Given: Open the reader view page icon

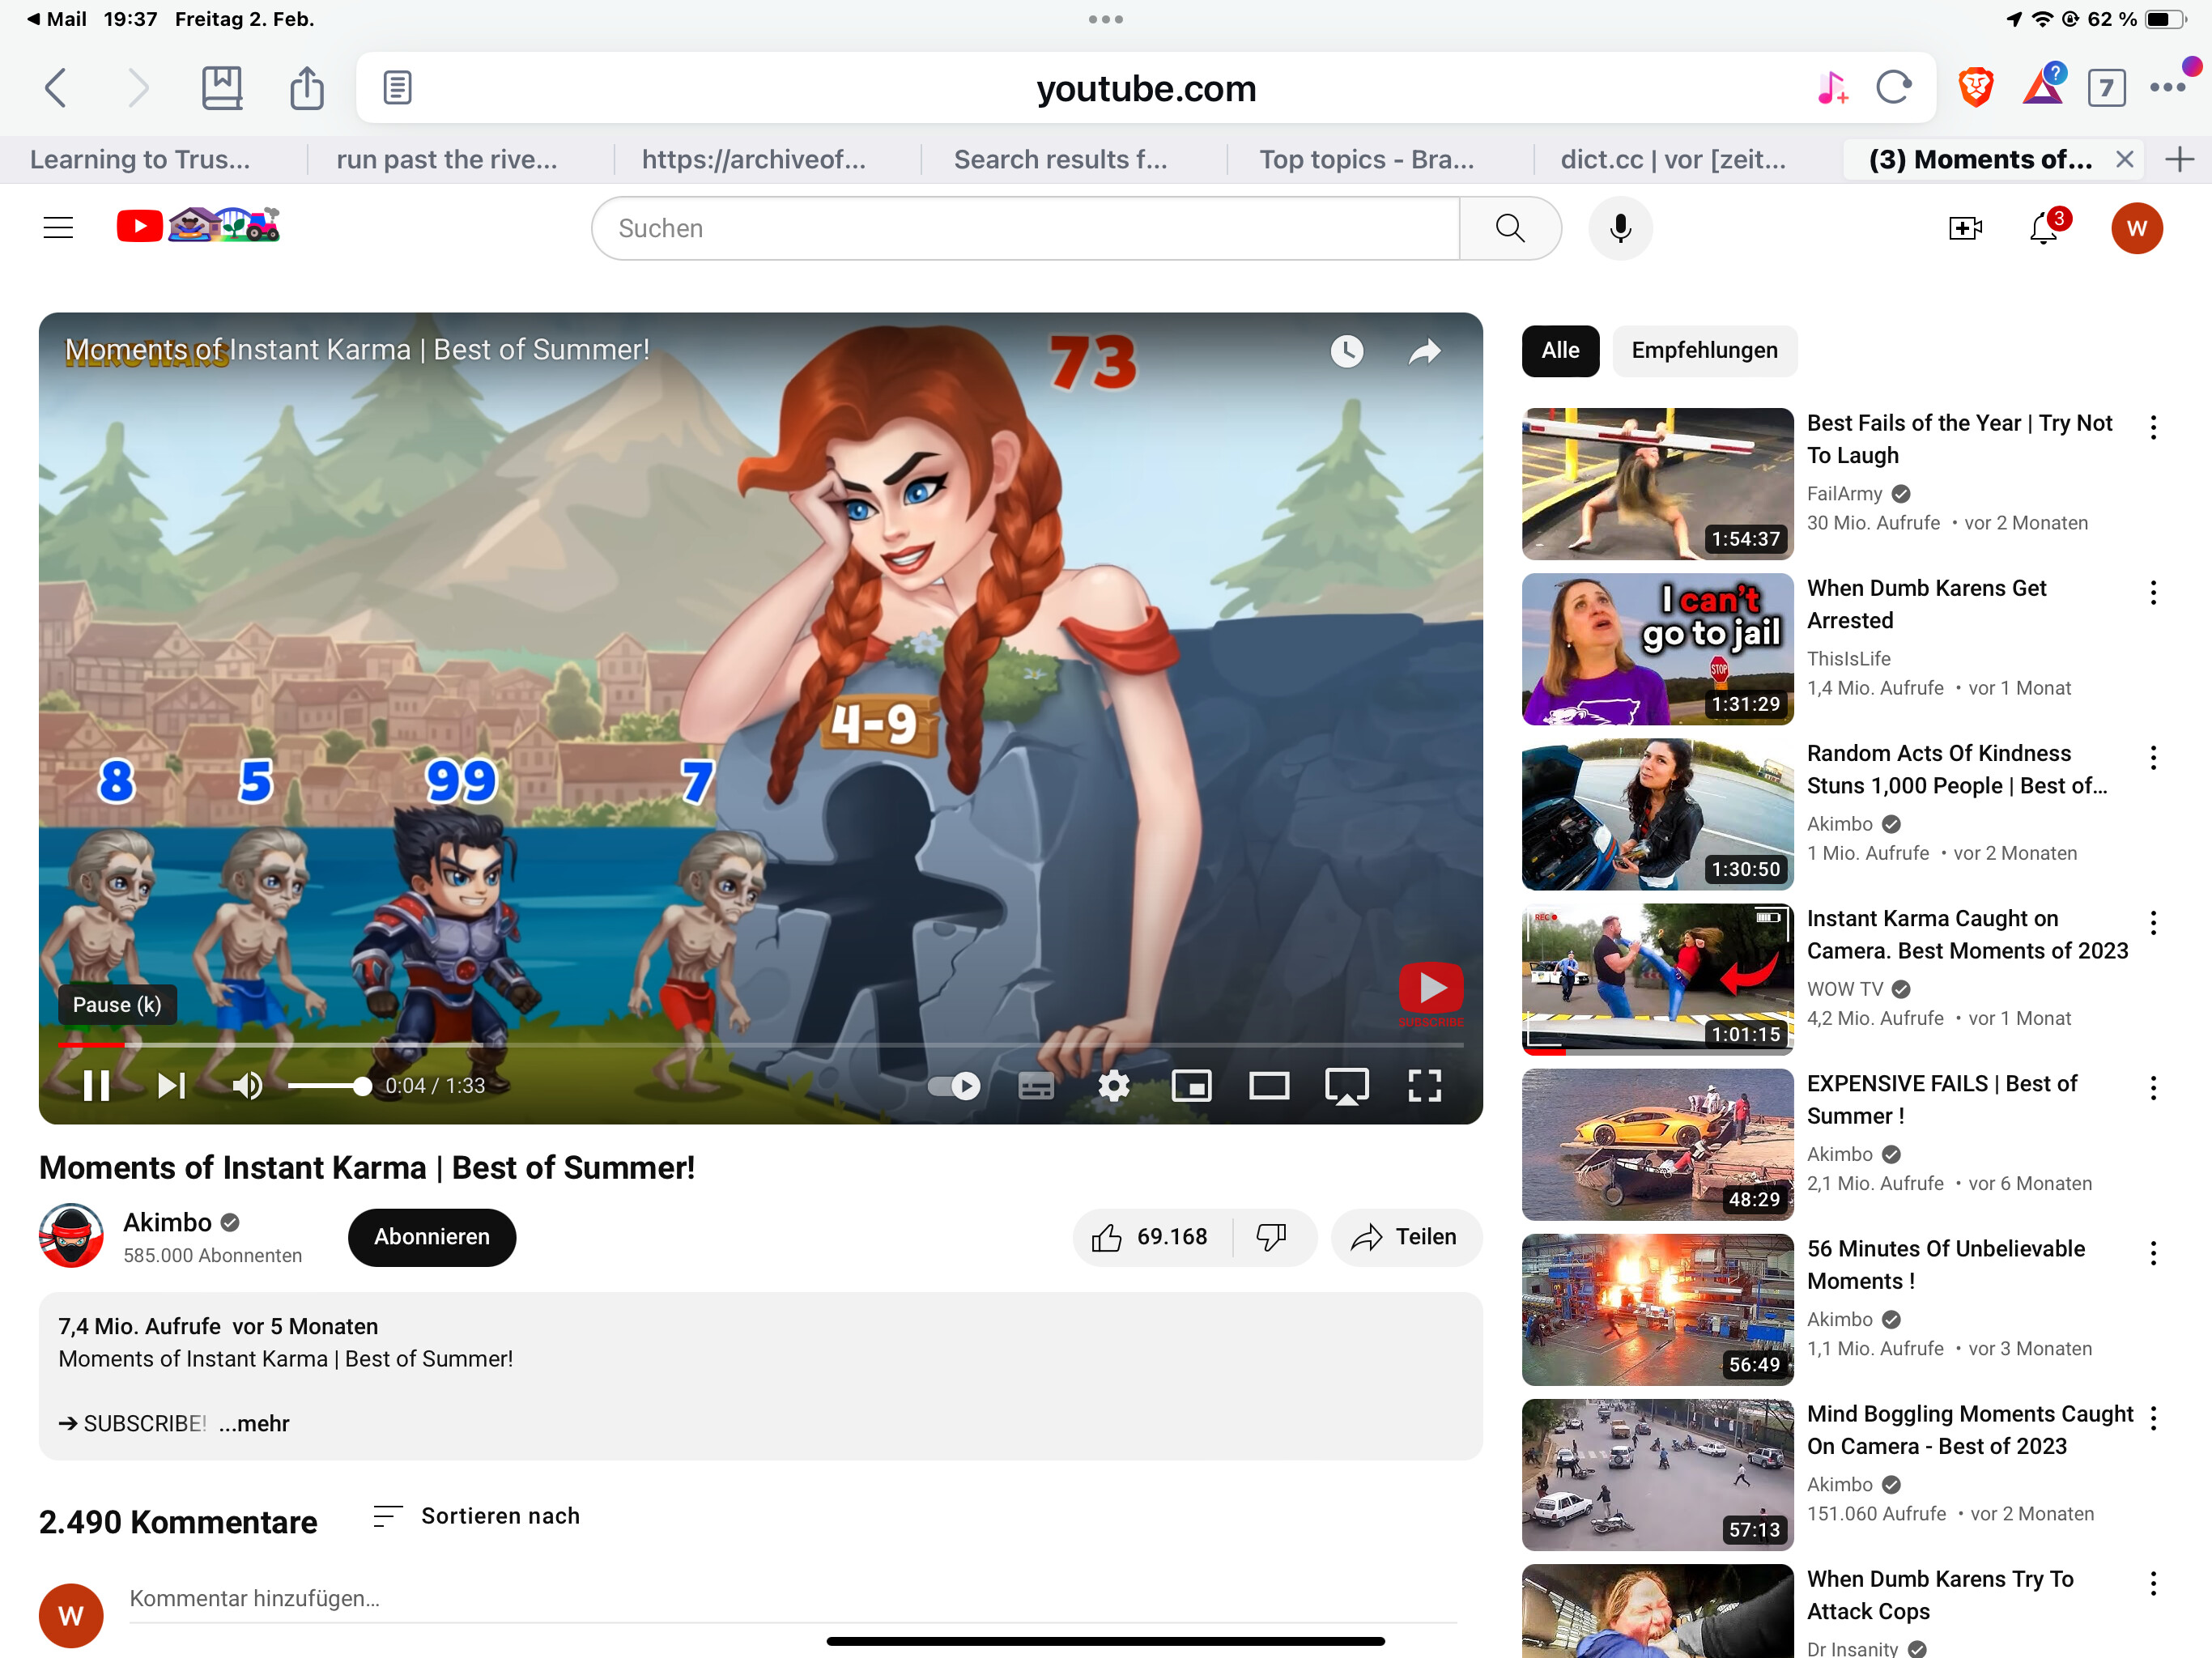Looking at the screenshot, I should [x=397, y=88].
